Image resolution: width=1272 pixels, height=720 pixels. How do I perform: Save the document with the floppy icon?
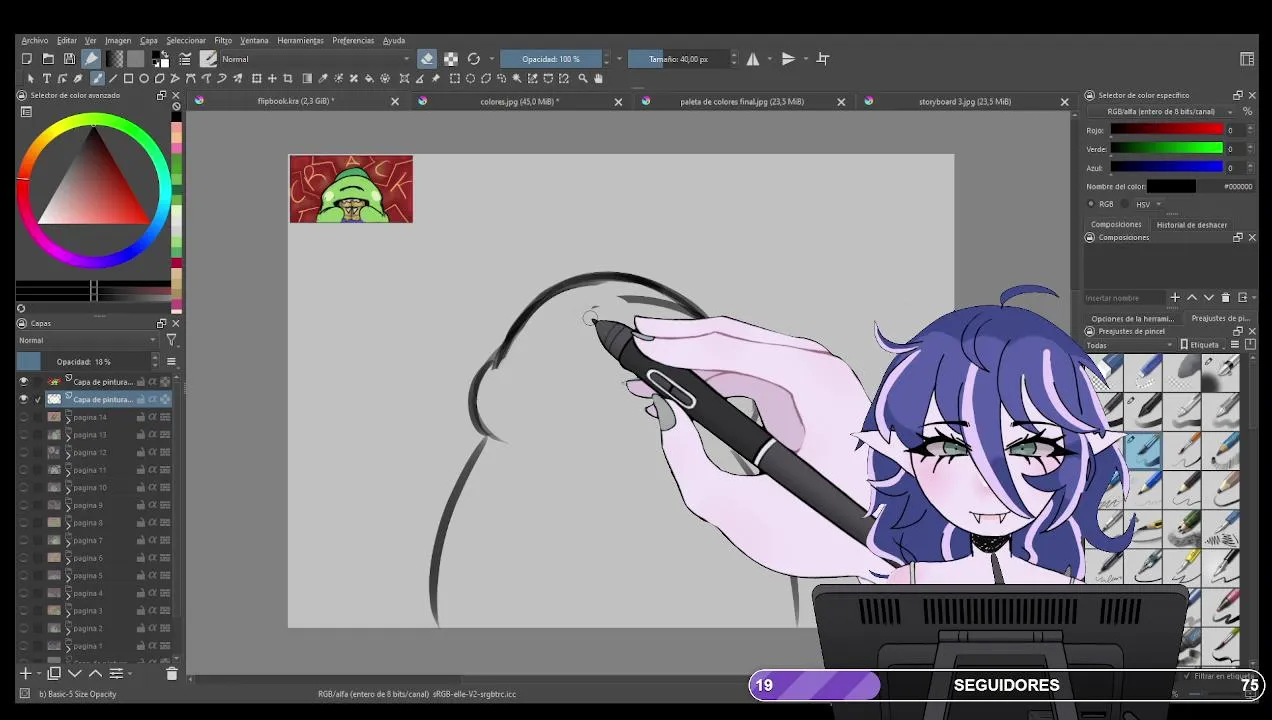[69, 59]
